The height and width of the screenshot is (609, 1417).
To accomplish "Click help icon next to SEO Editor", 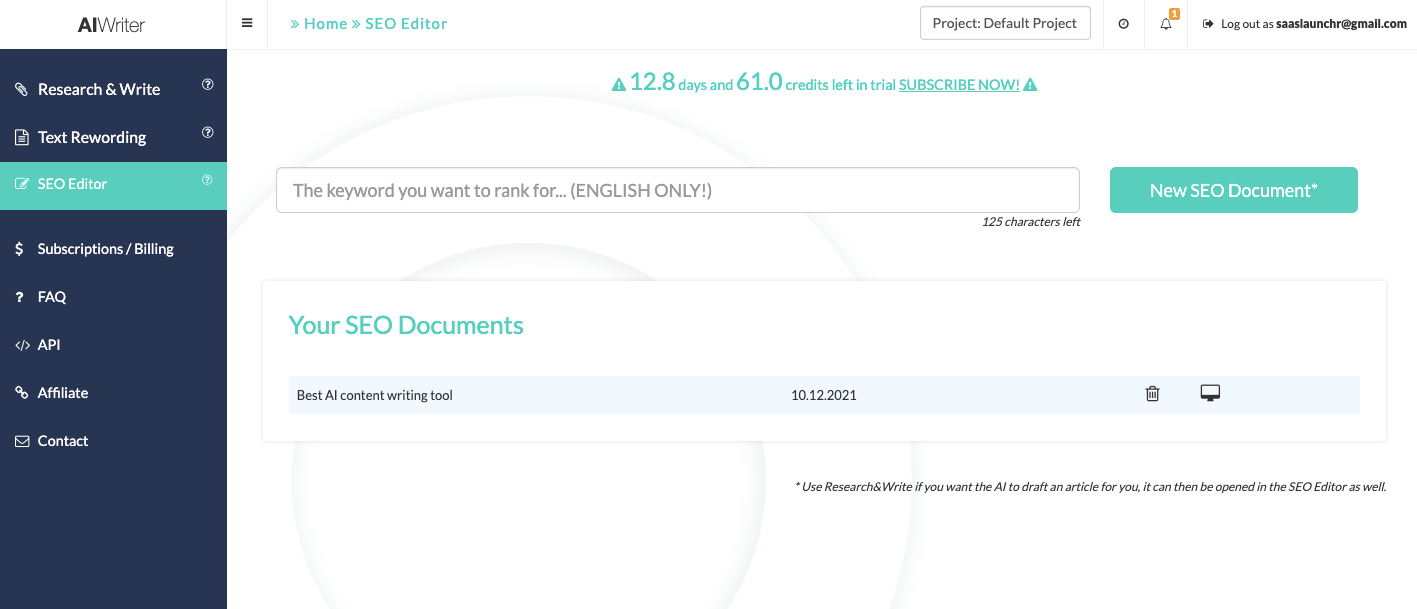I will coord(208,181).
